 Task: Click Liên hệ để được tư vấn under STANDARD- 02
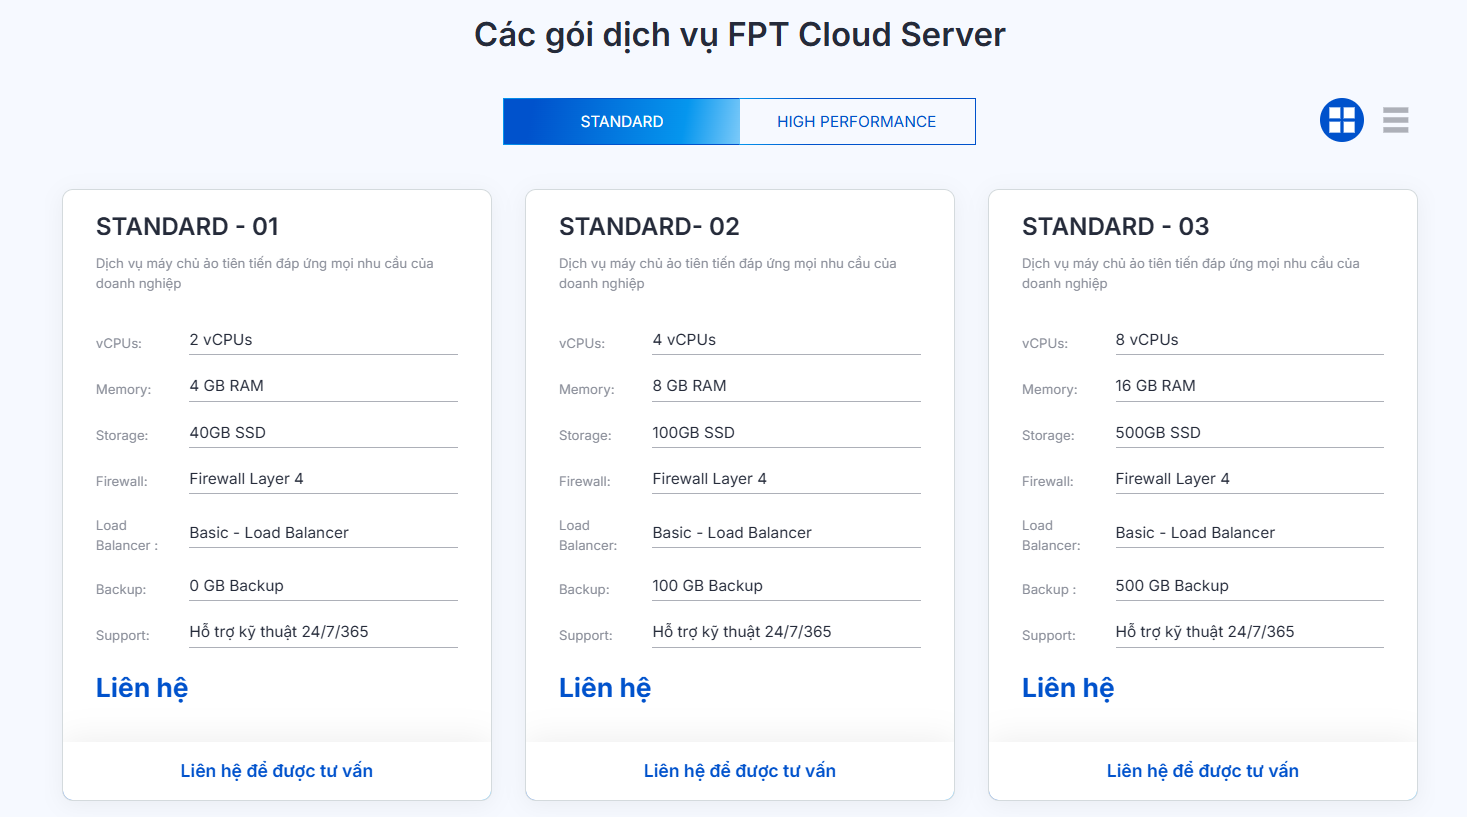point(739,770)
